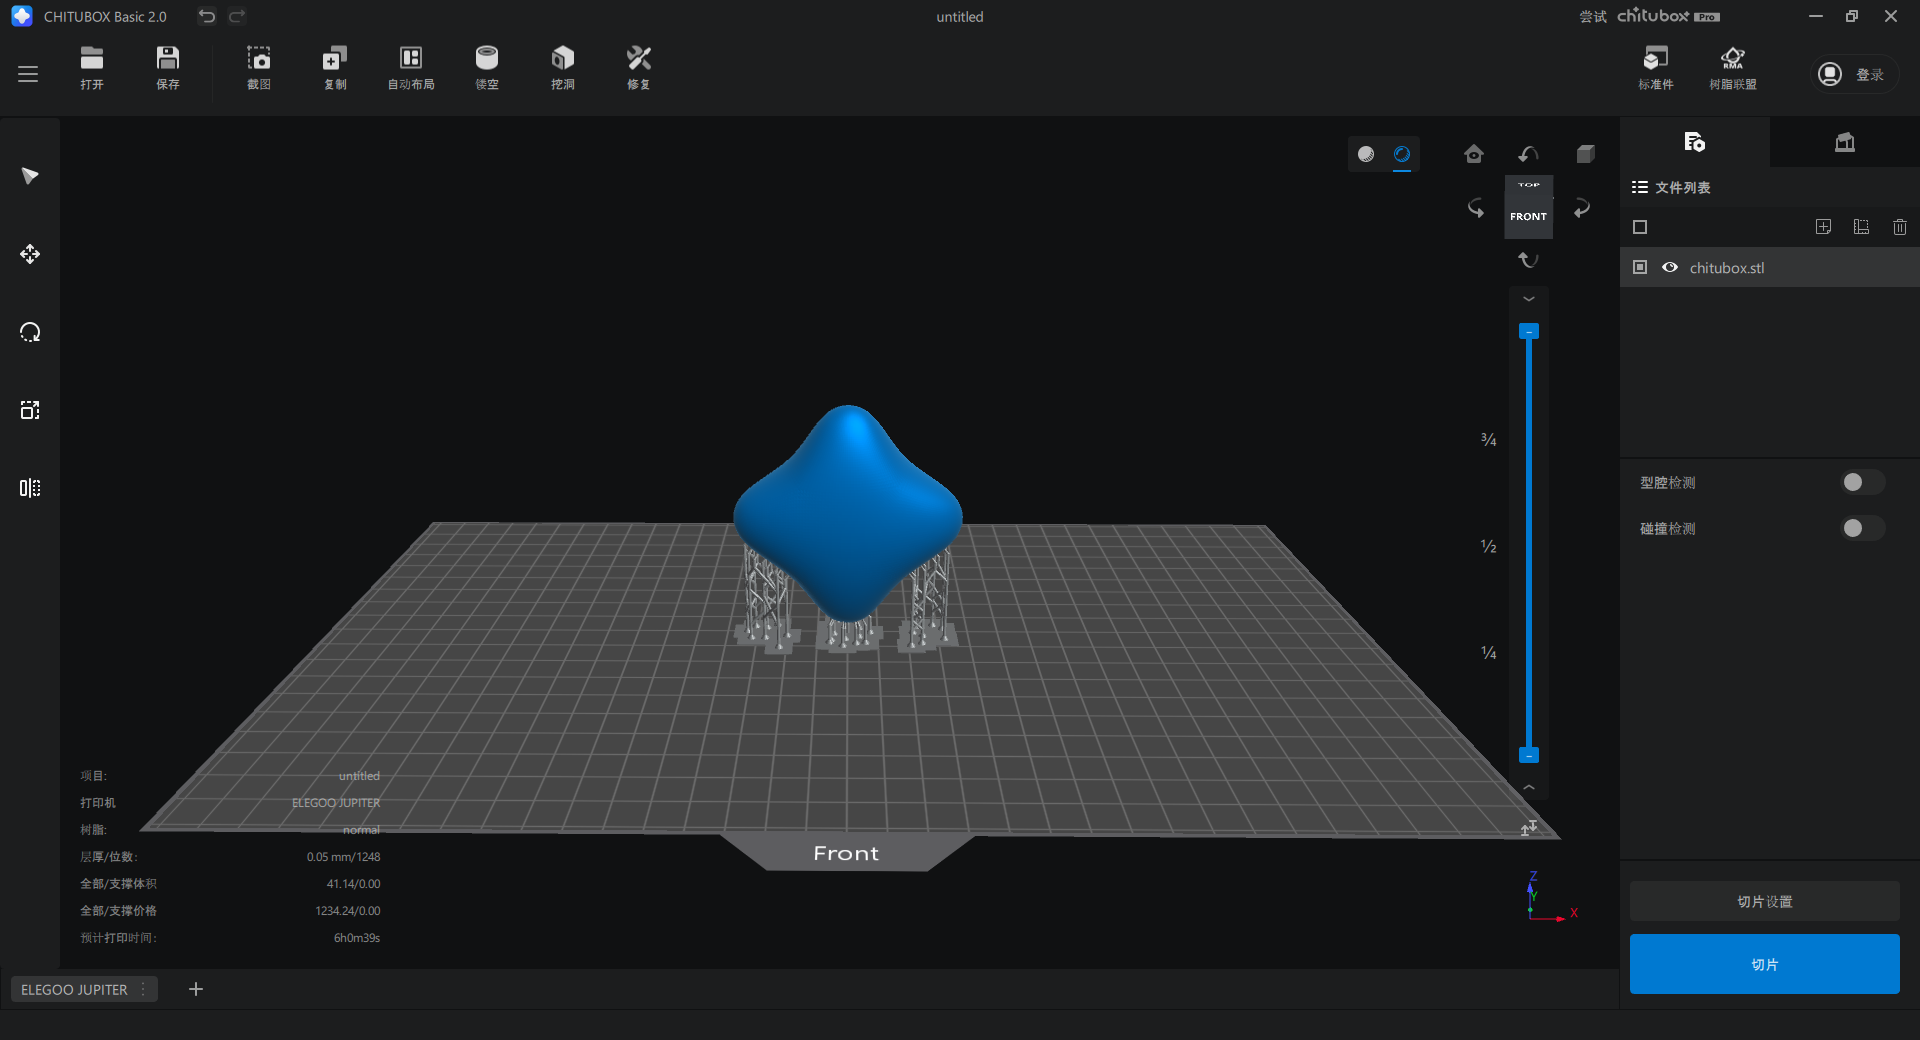Click the 6h0m39s print time value
1920x1040 pixels.
[357, 938]
